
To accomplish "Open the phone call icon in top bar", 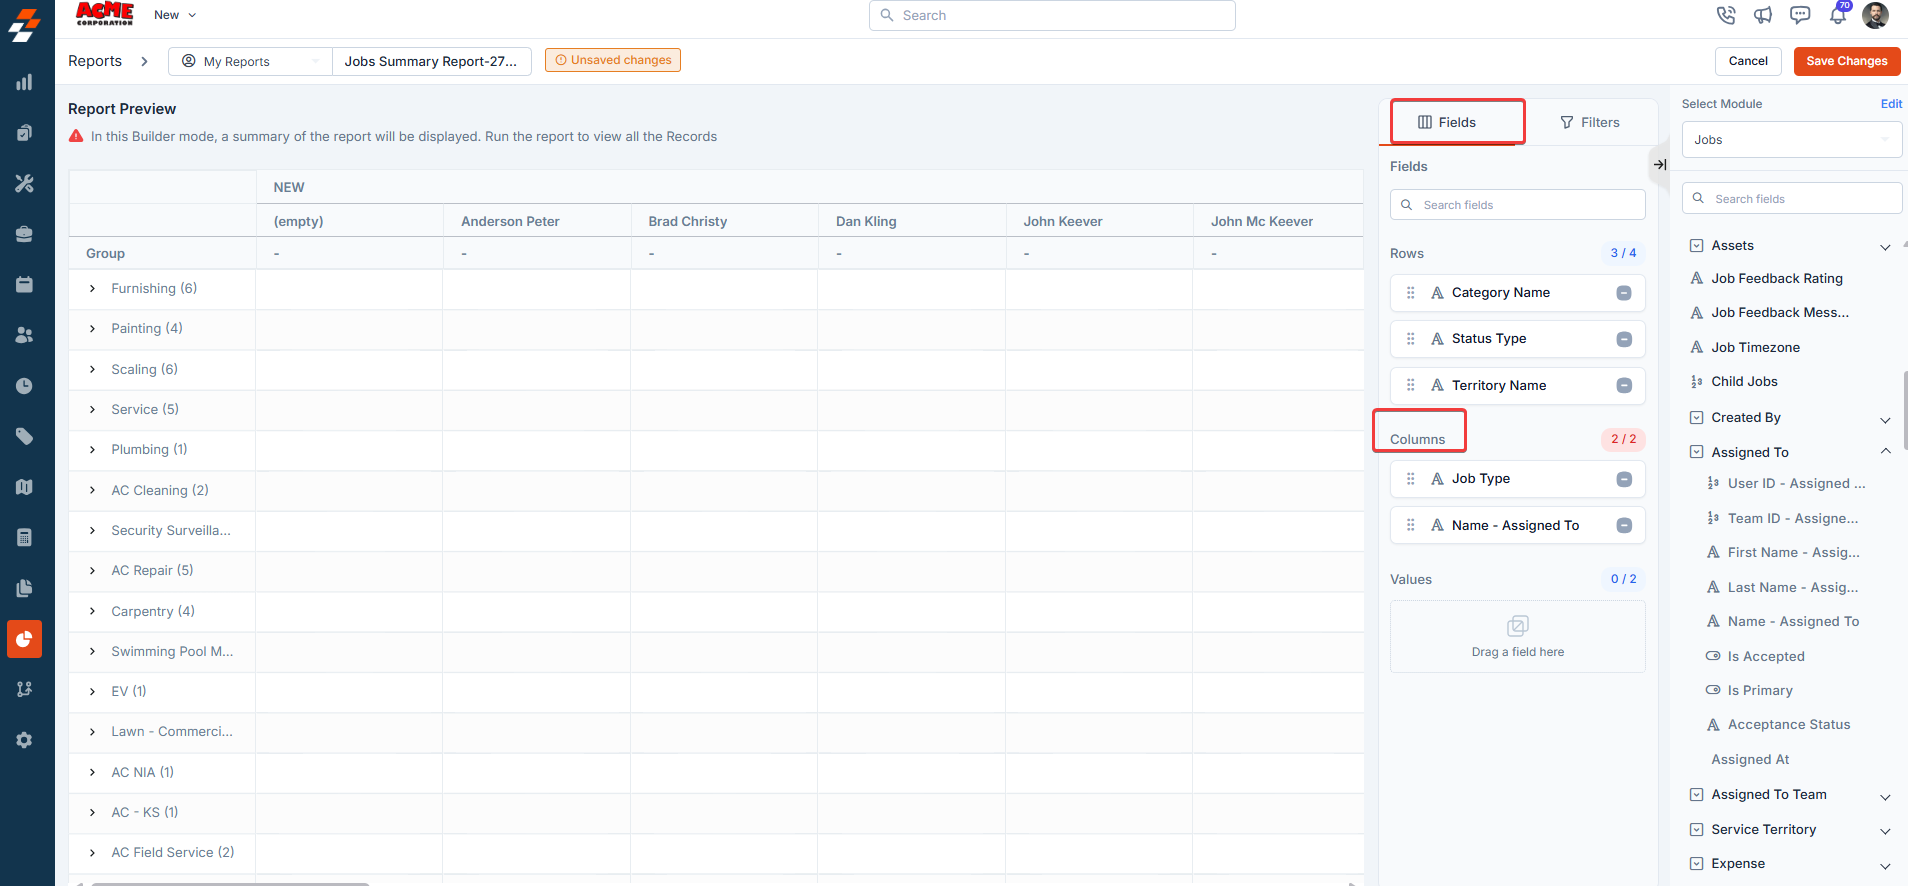I will point(1725,15).
